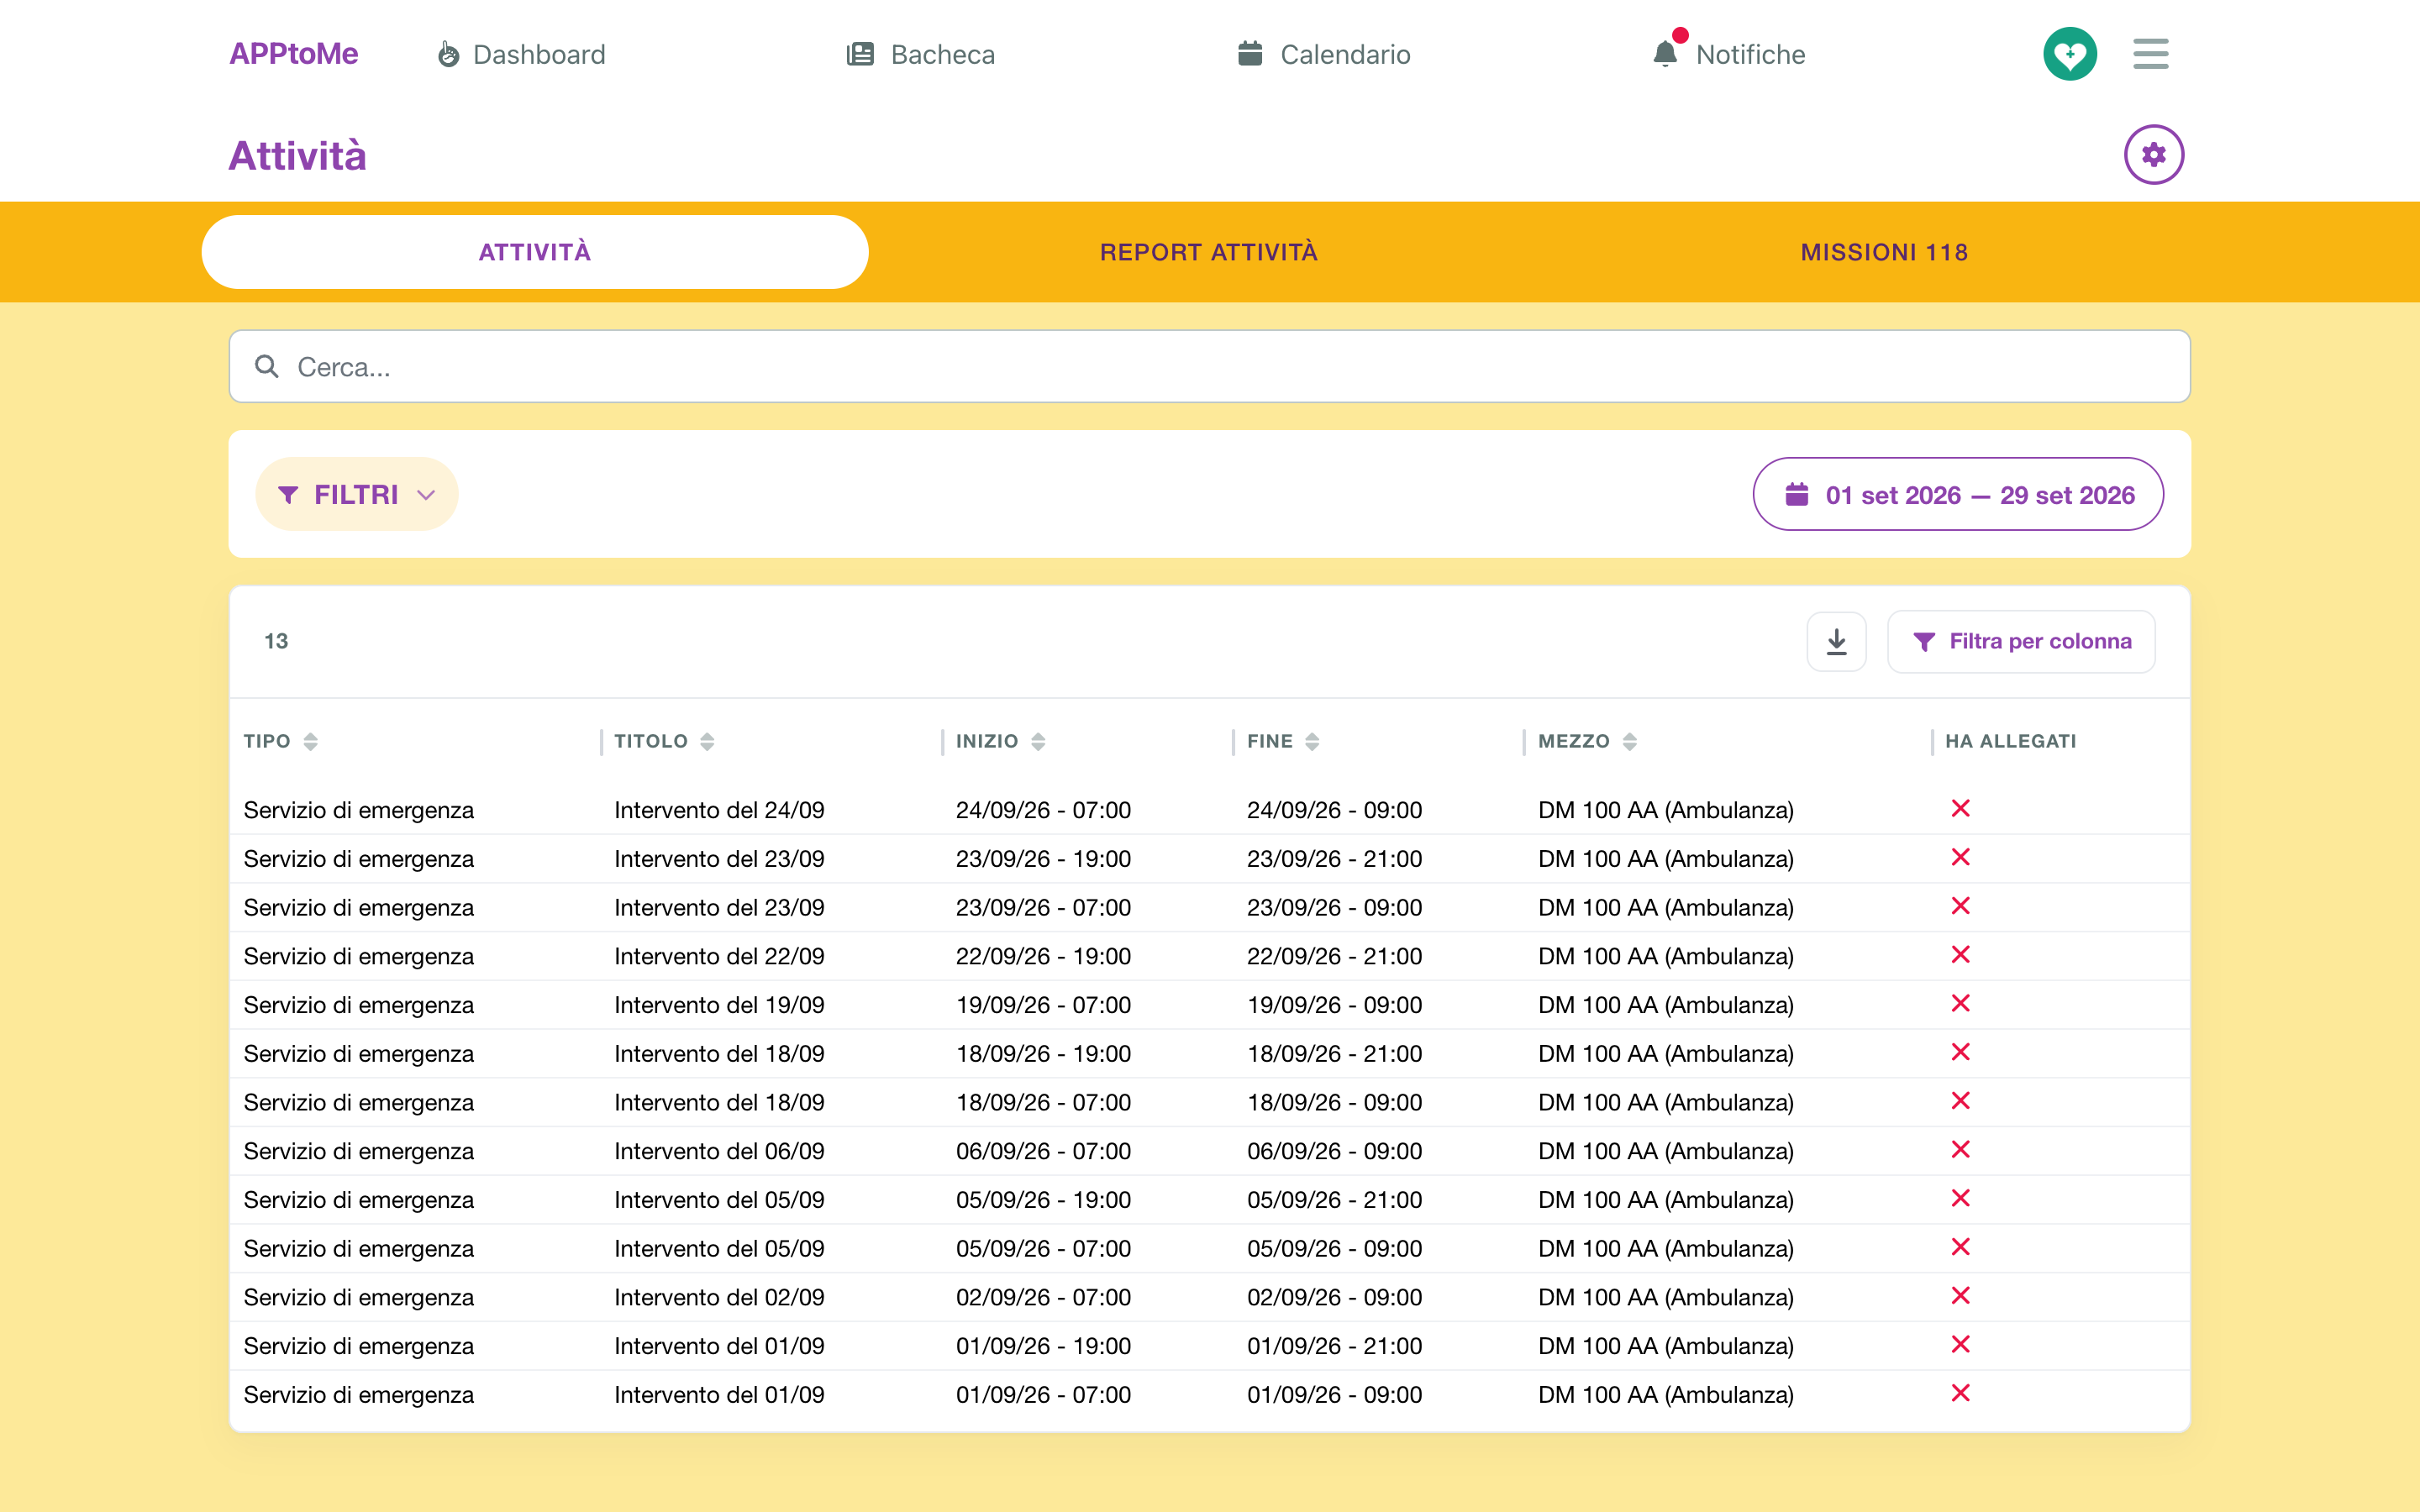The height and width of the screenshot is (1512, 2420).
Task: Sort by the TITOLO column arrows
Action: [x=707, y=741]
